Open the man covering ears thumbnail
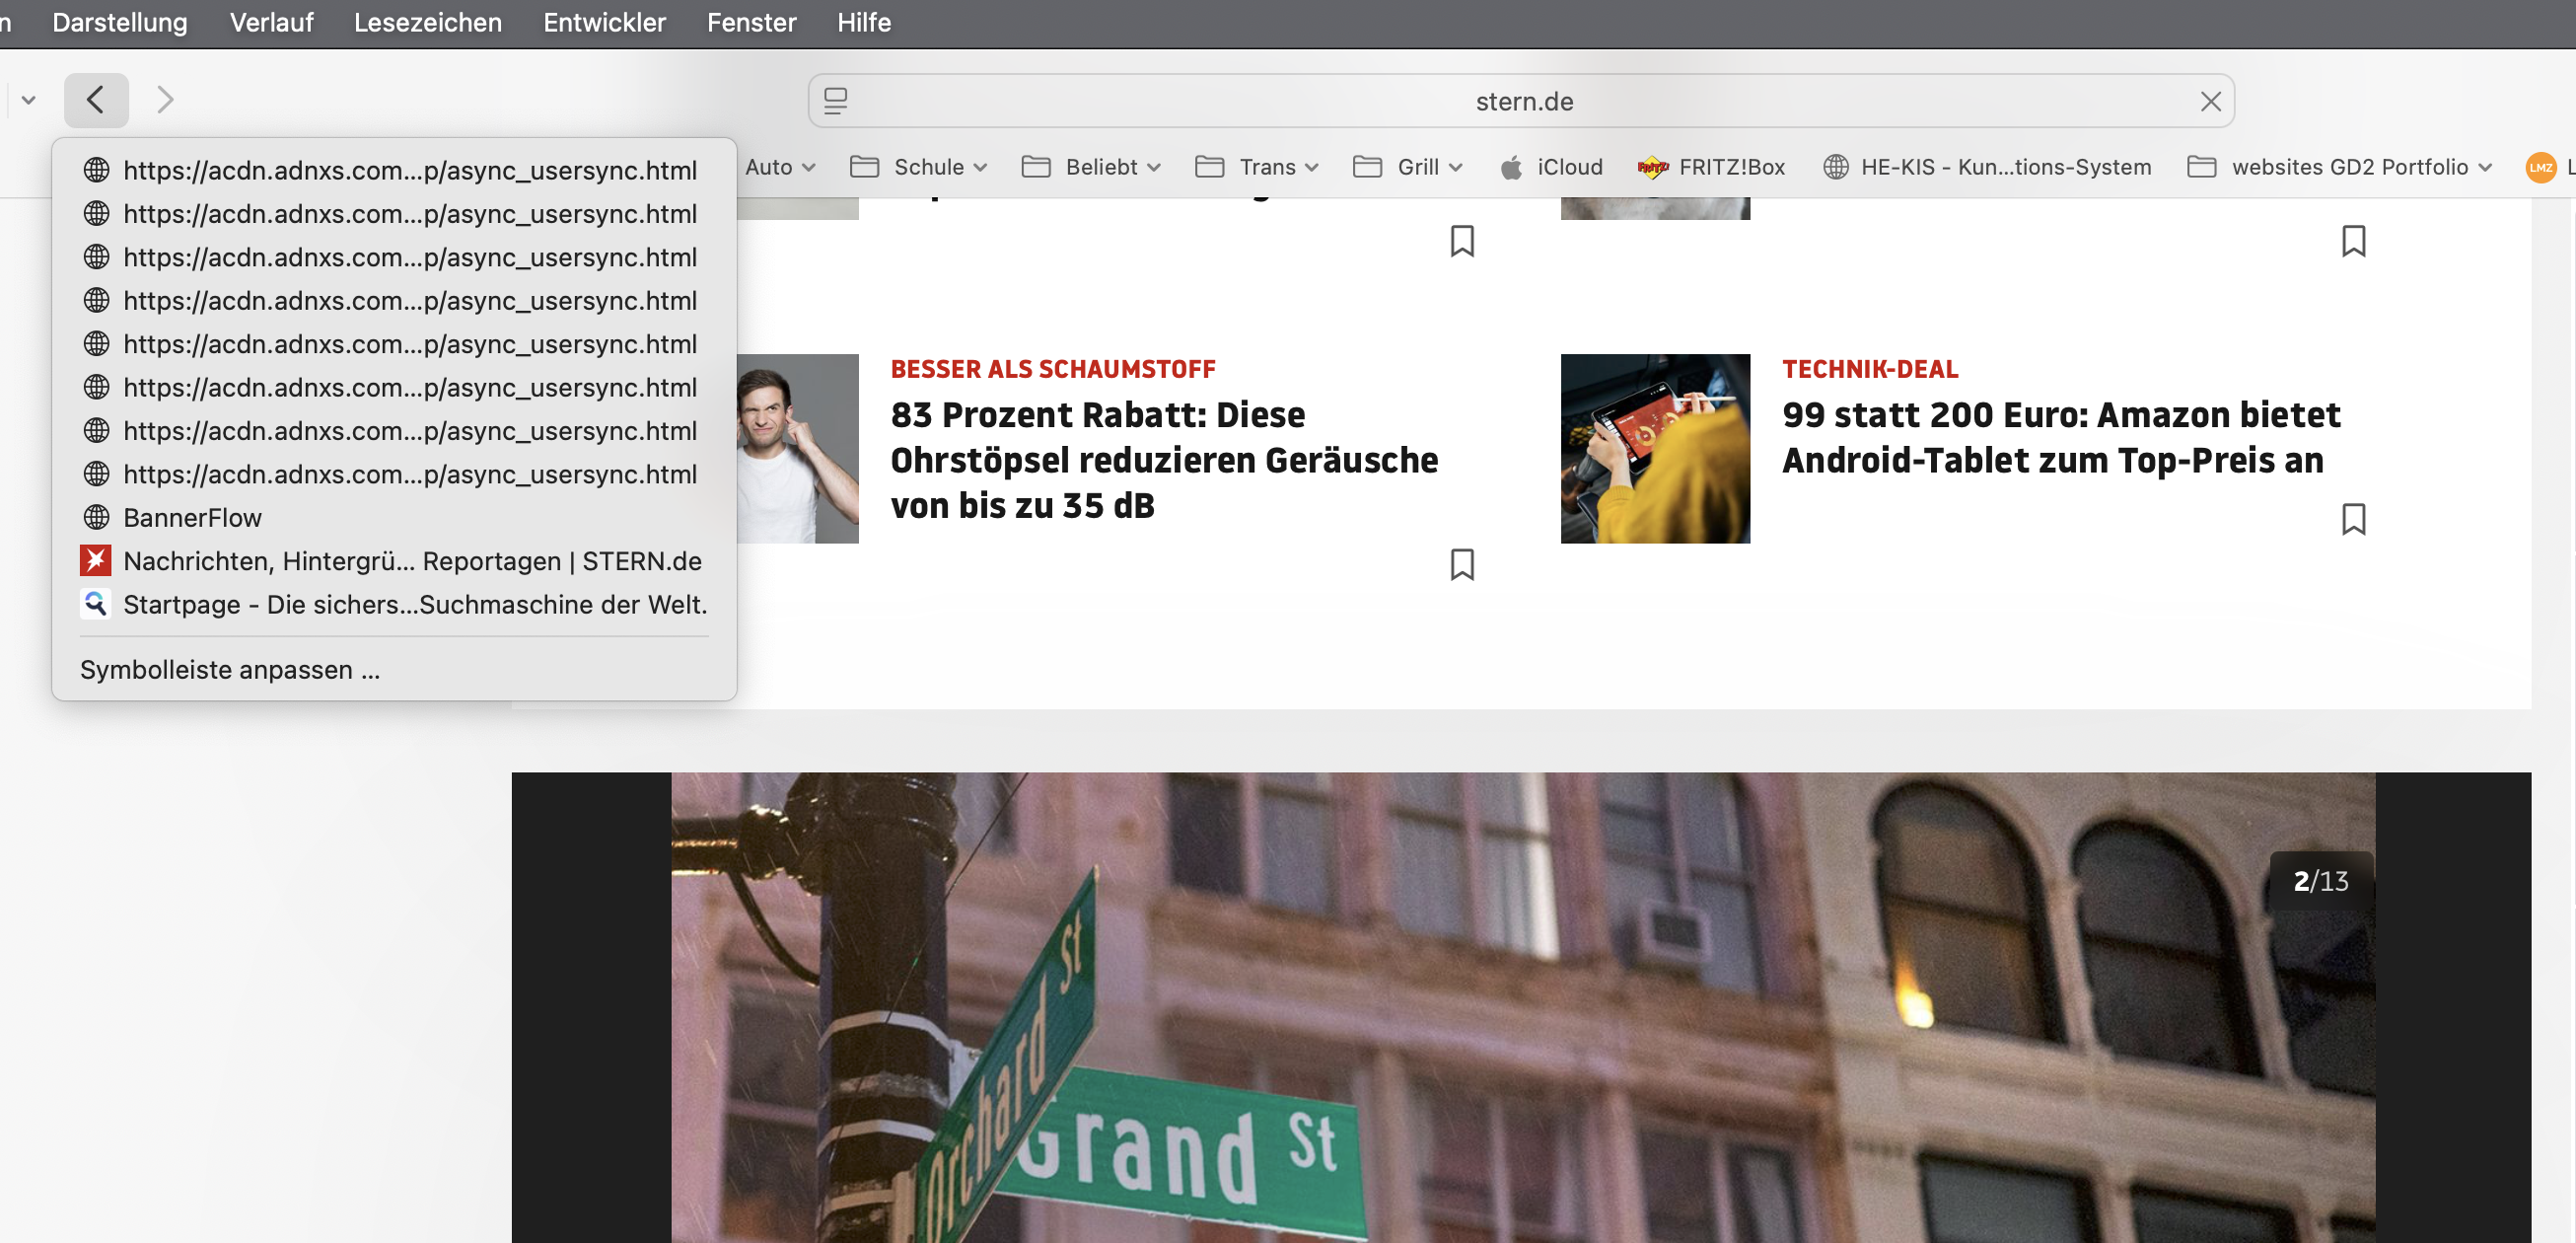The image size is (2576, 1243). coord(797,449)
